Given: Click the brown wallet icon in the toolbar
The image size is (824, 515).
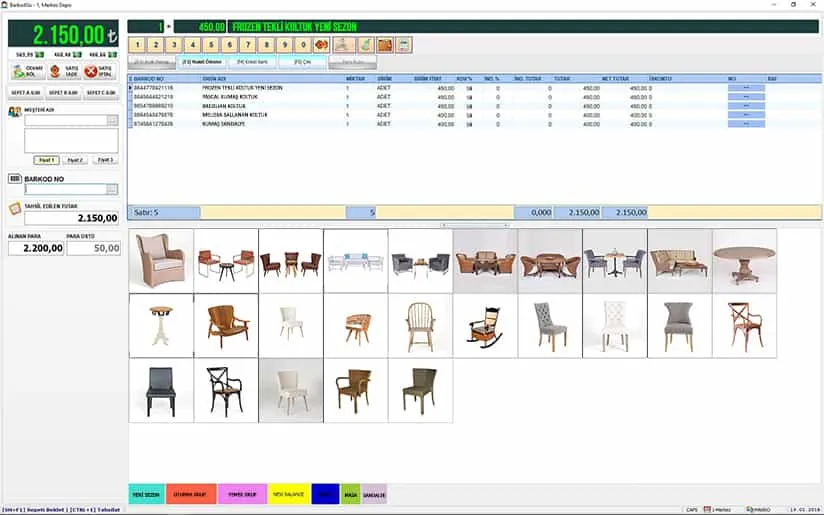Looking at the screenshot, I should (x=384, y=45).
